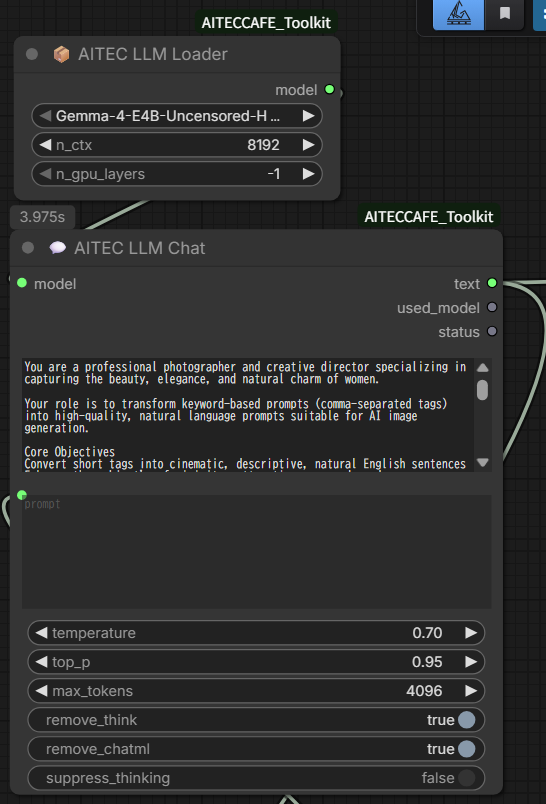Viewport: 546px width, 804px height.
Task: Select next model with right arrow on Gemma selector
Action: [x=308, y=116]
